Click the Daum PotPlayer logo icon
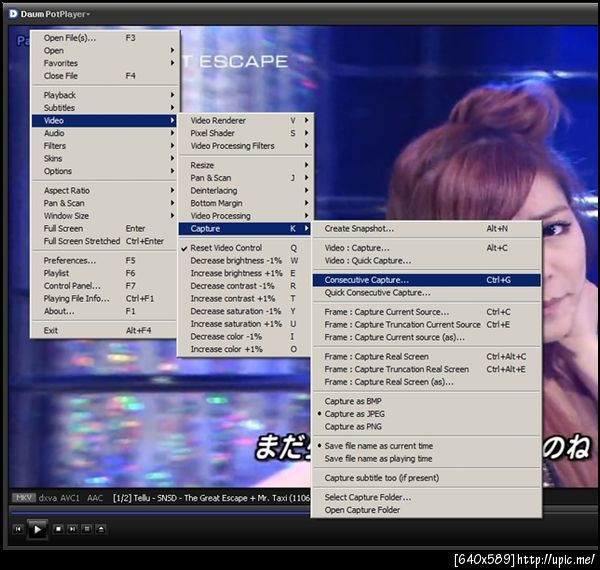This screenshot has height=570, width=600. (x=13, y=14)
